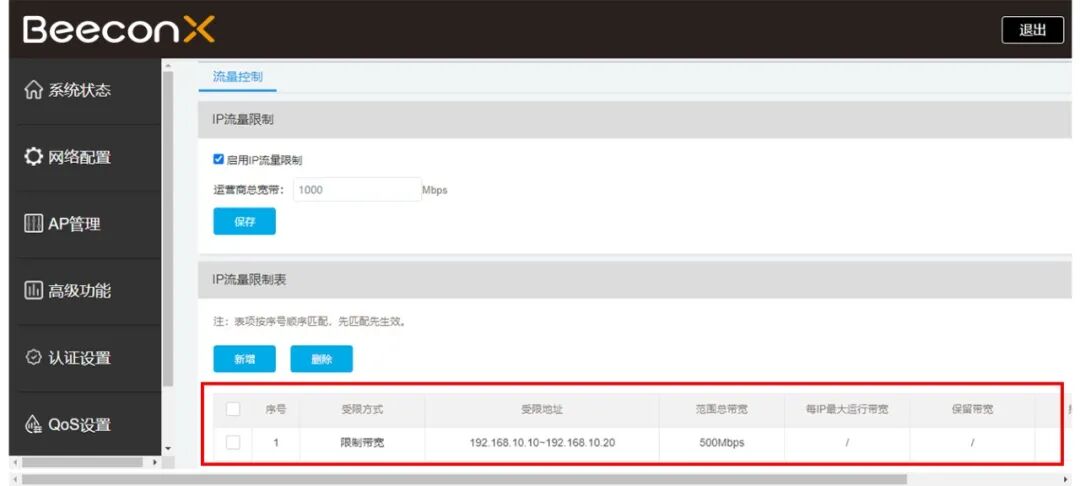The width and height of the screenshot is (1080, 486).
Task: Click the 限制带宽 cell in row 1
Action: pyautogui.click(x=362, y=443)
